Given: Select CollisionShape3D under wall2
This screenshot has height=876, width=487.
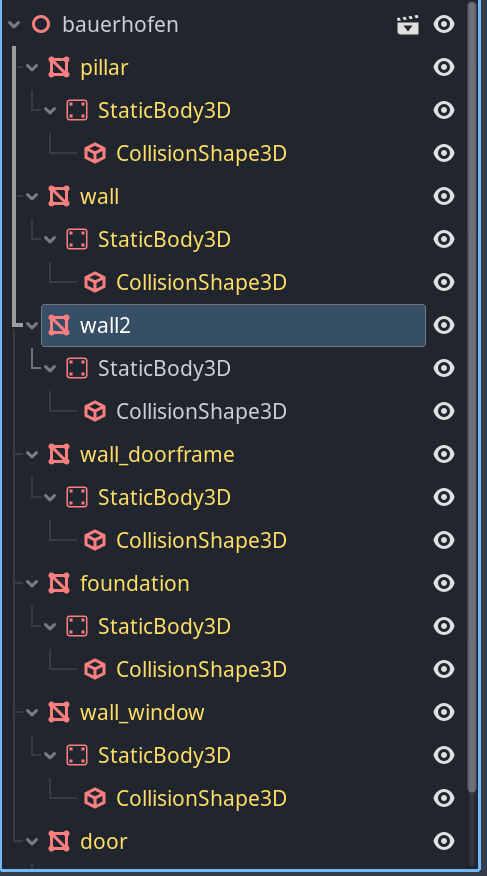Looking at the screenshot, I should (201, 411).
